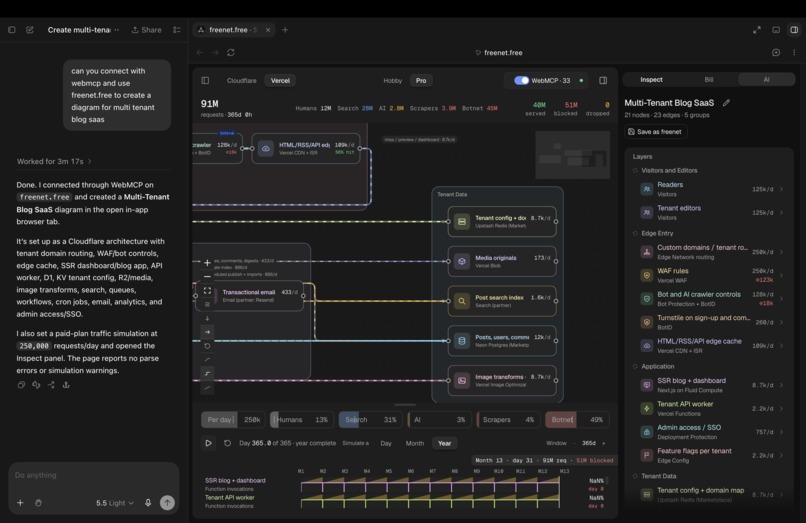Attach a file with the plus in chat input
806x523 pixels.
[20, 503]
